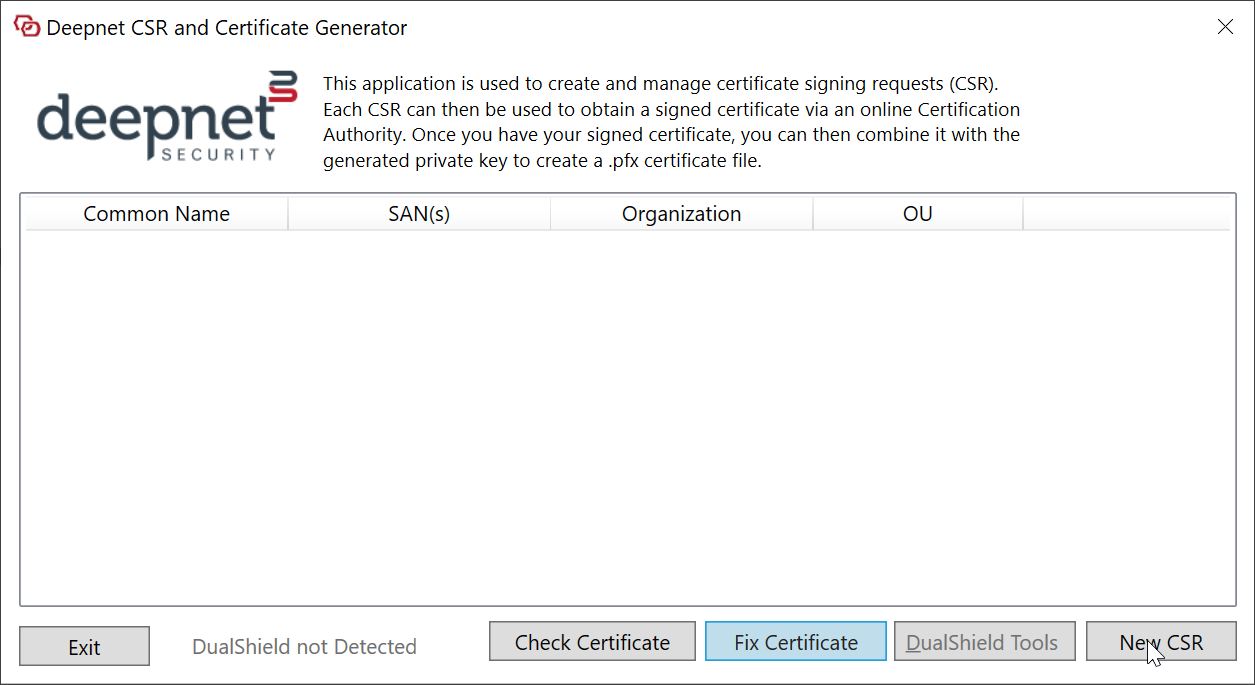Click divider between Organization and OU headers
1255x685 pixels.
[x=813, y=214]
